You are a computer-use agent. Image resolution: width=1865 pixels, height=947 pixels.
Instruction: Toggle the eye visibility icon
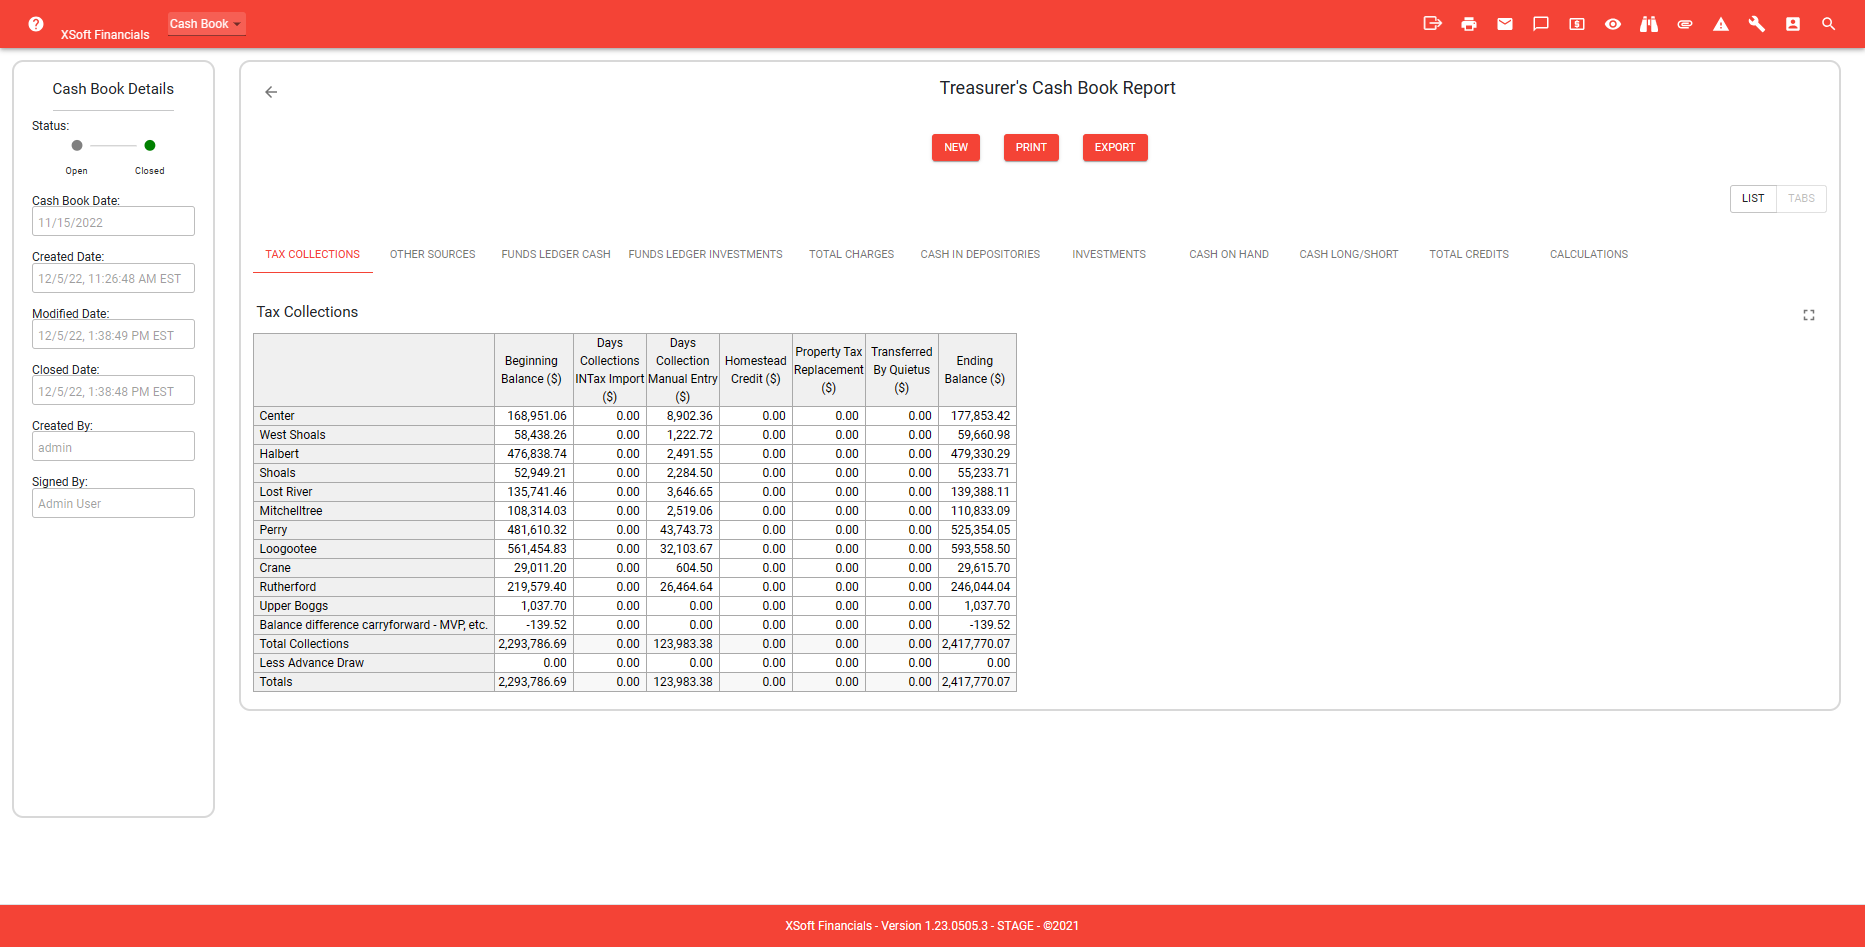click(x=1612, y=24)
